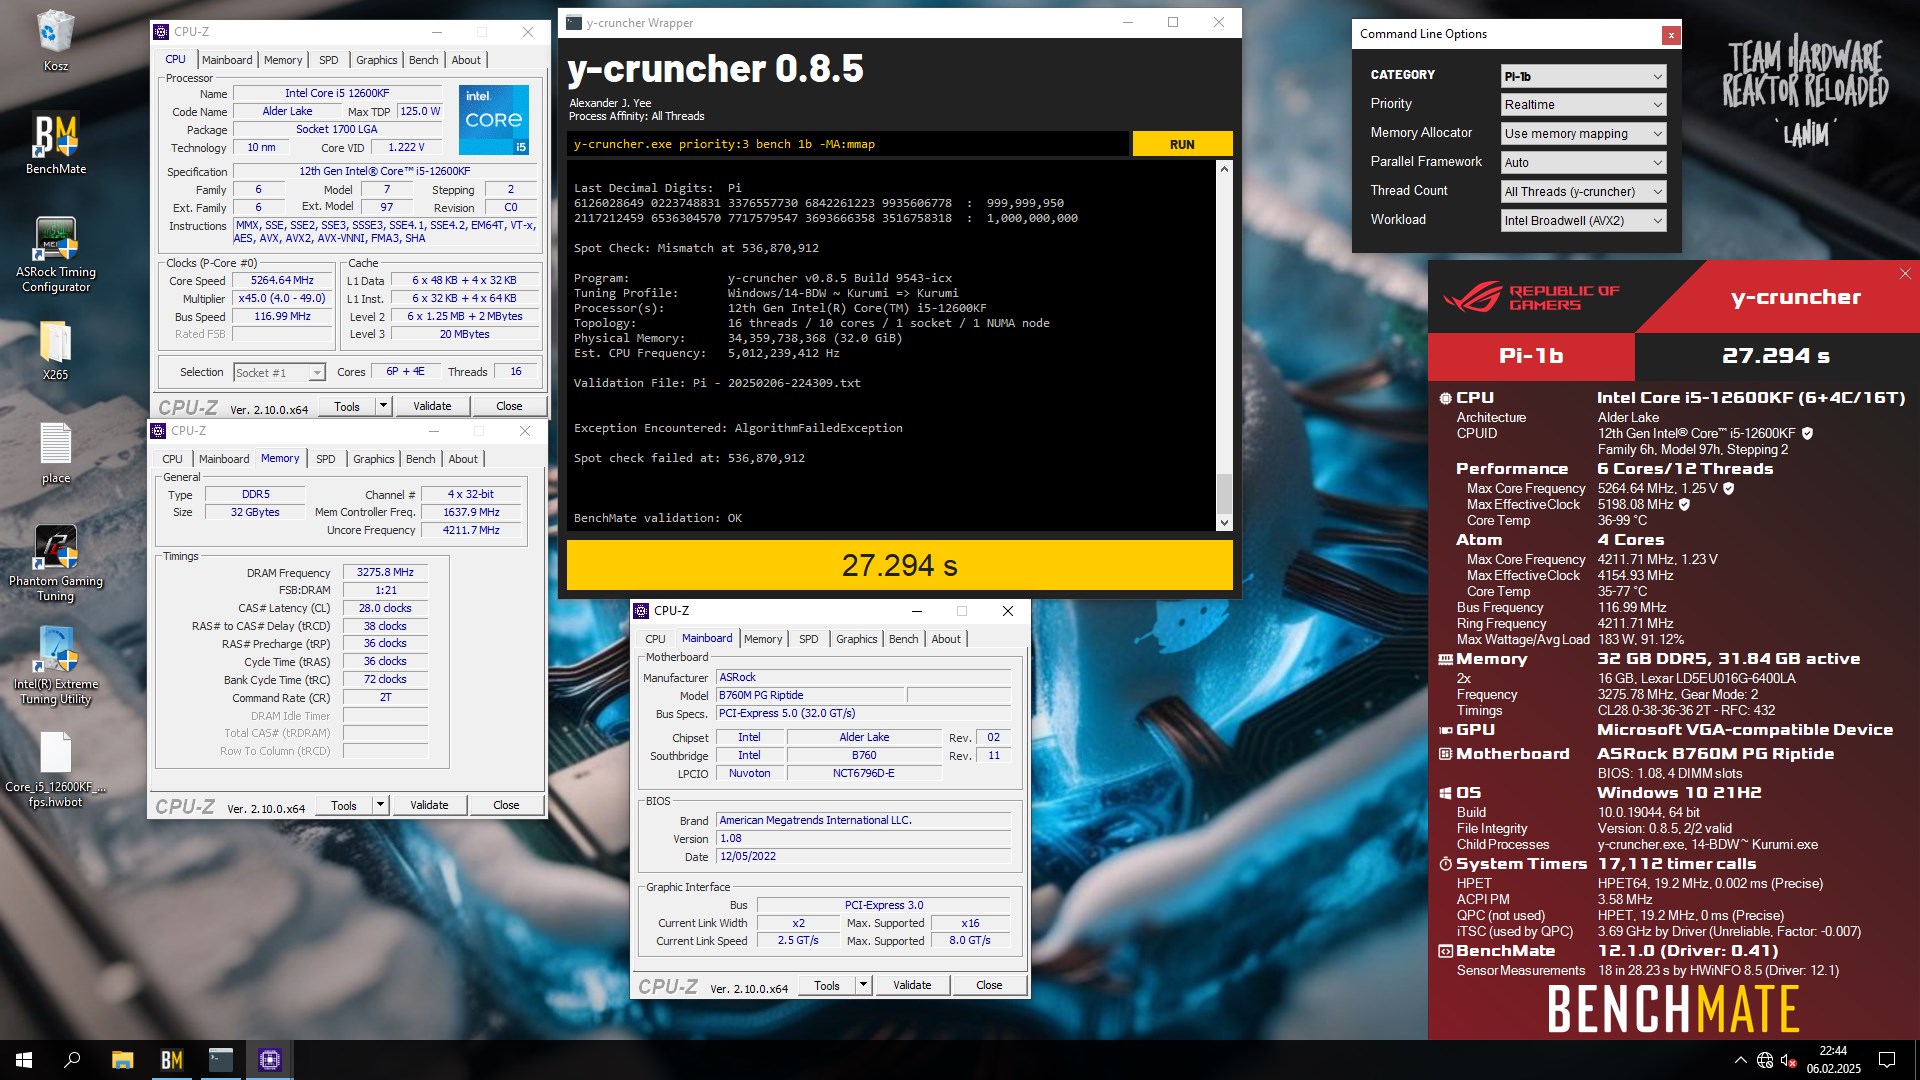The width and height of the screenshot is (1920, 1080).
Task: Click Core Speed value 5264.64 MHz
Action: tap(282, 281)
